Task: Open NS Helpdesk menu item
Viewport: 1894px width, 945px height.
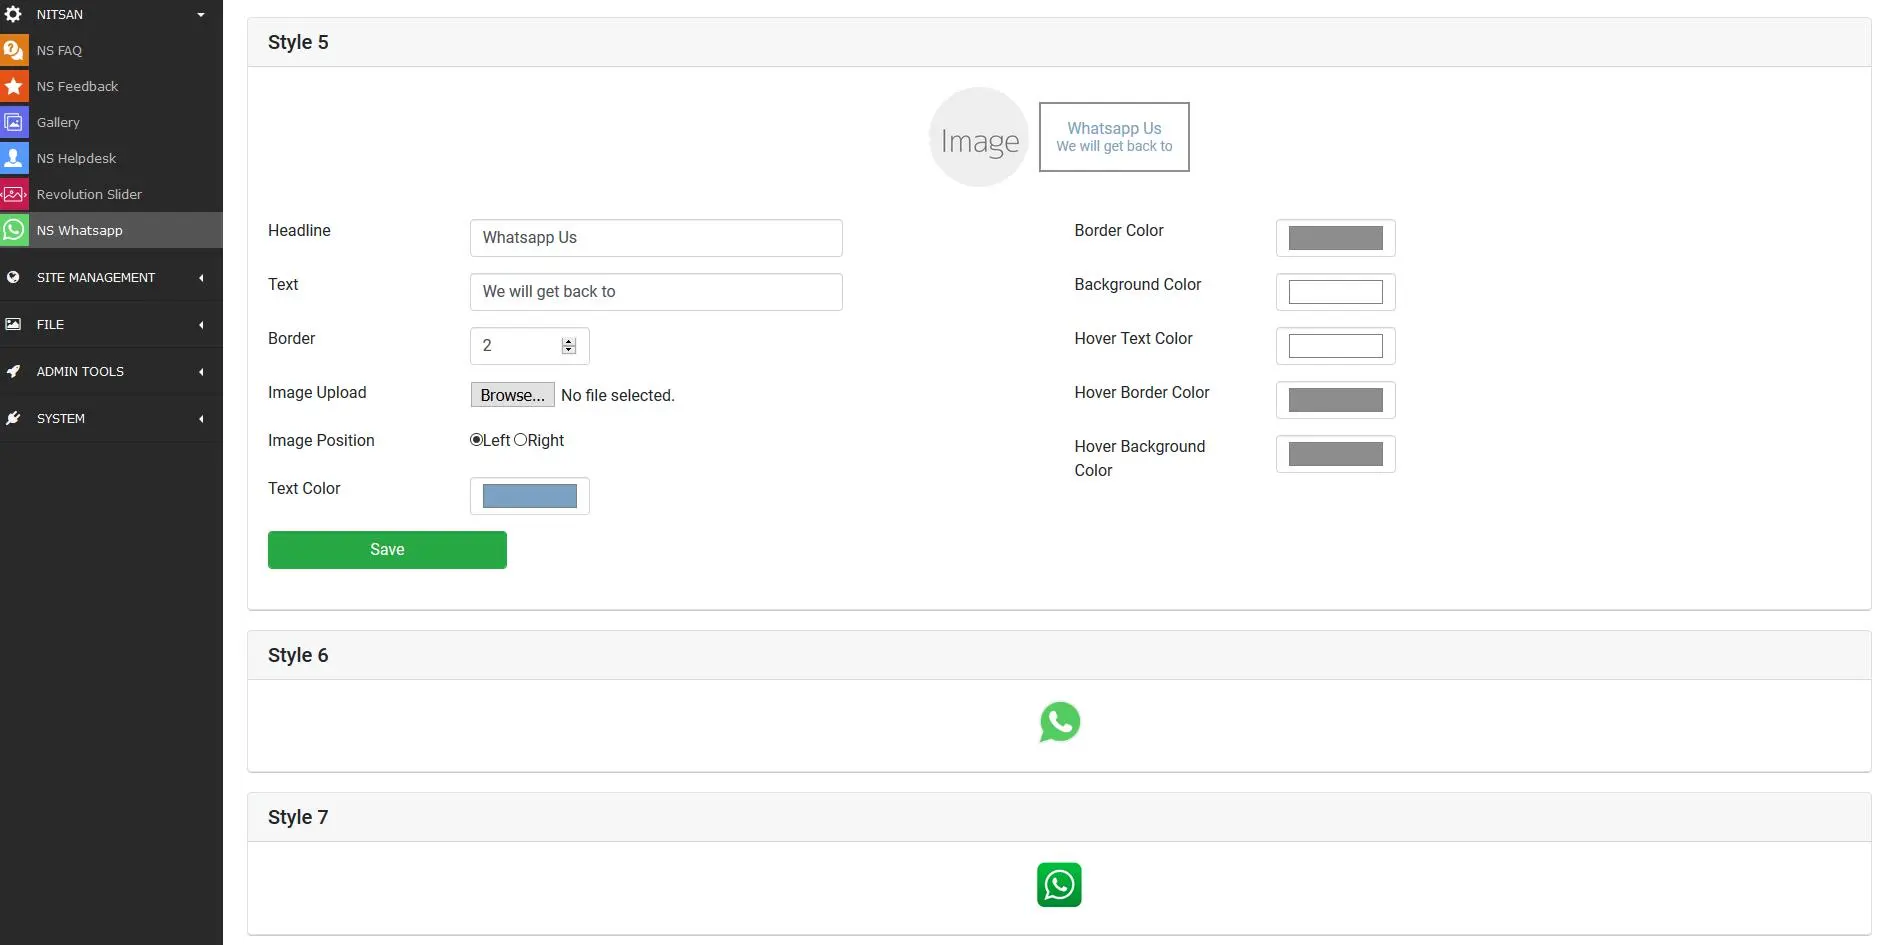Action: tap(111, 158)
